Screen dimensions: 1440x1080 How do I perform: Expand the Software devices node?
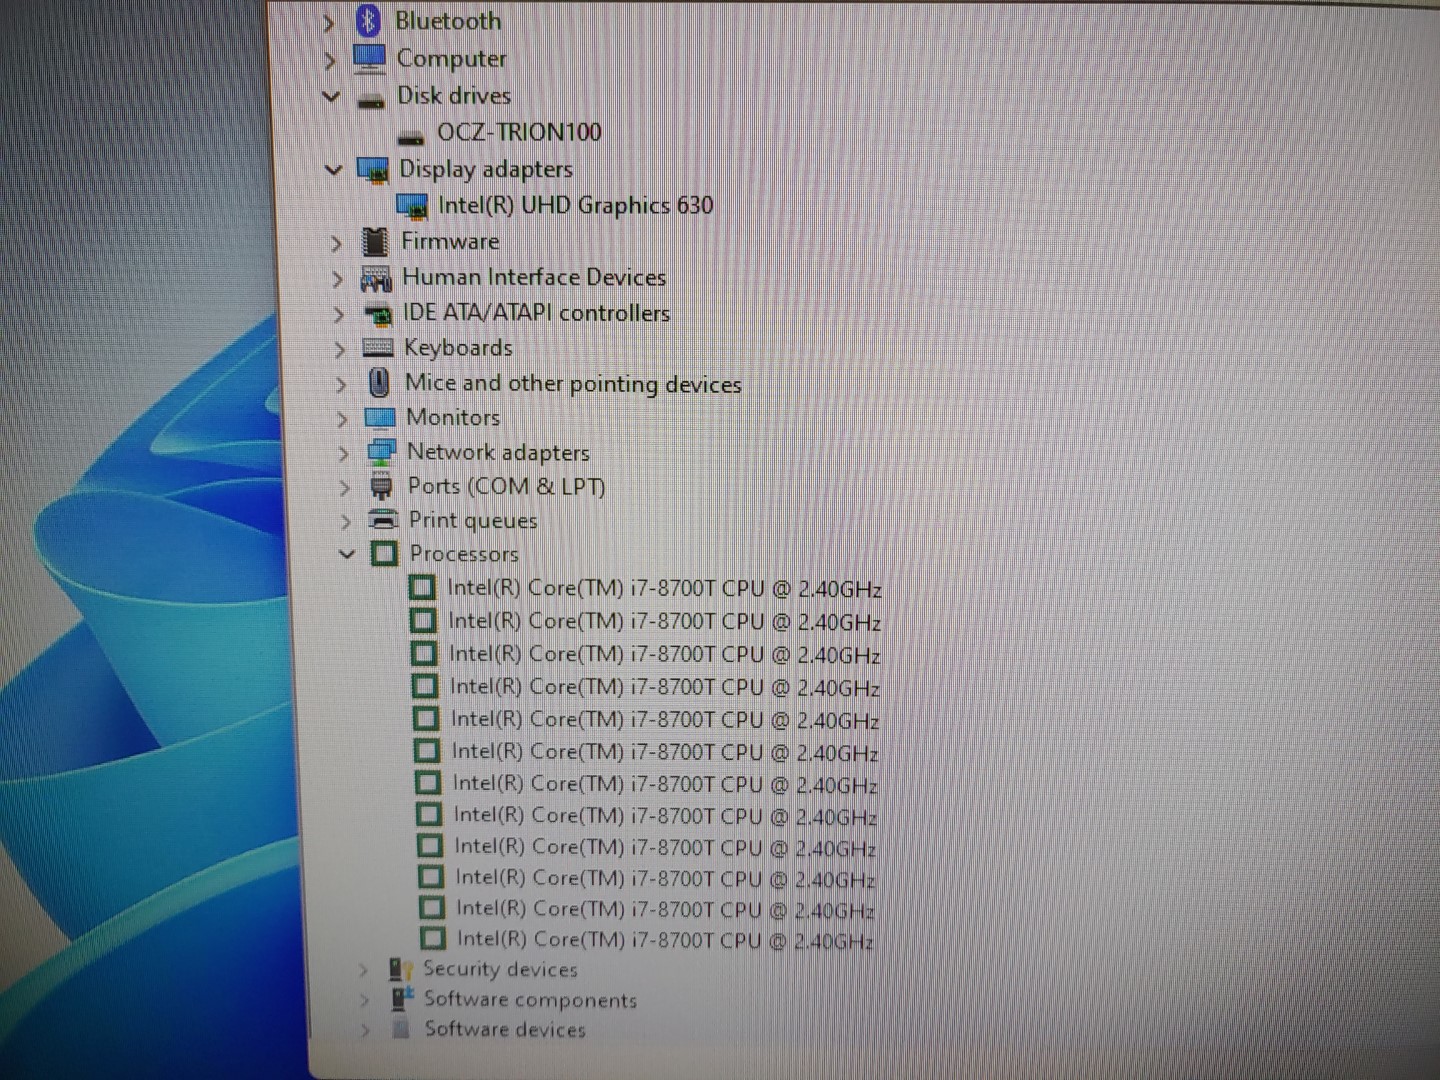[x=365, y=1030]
